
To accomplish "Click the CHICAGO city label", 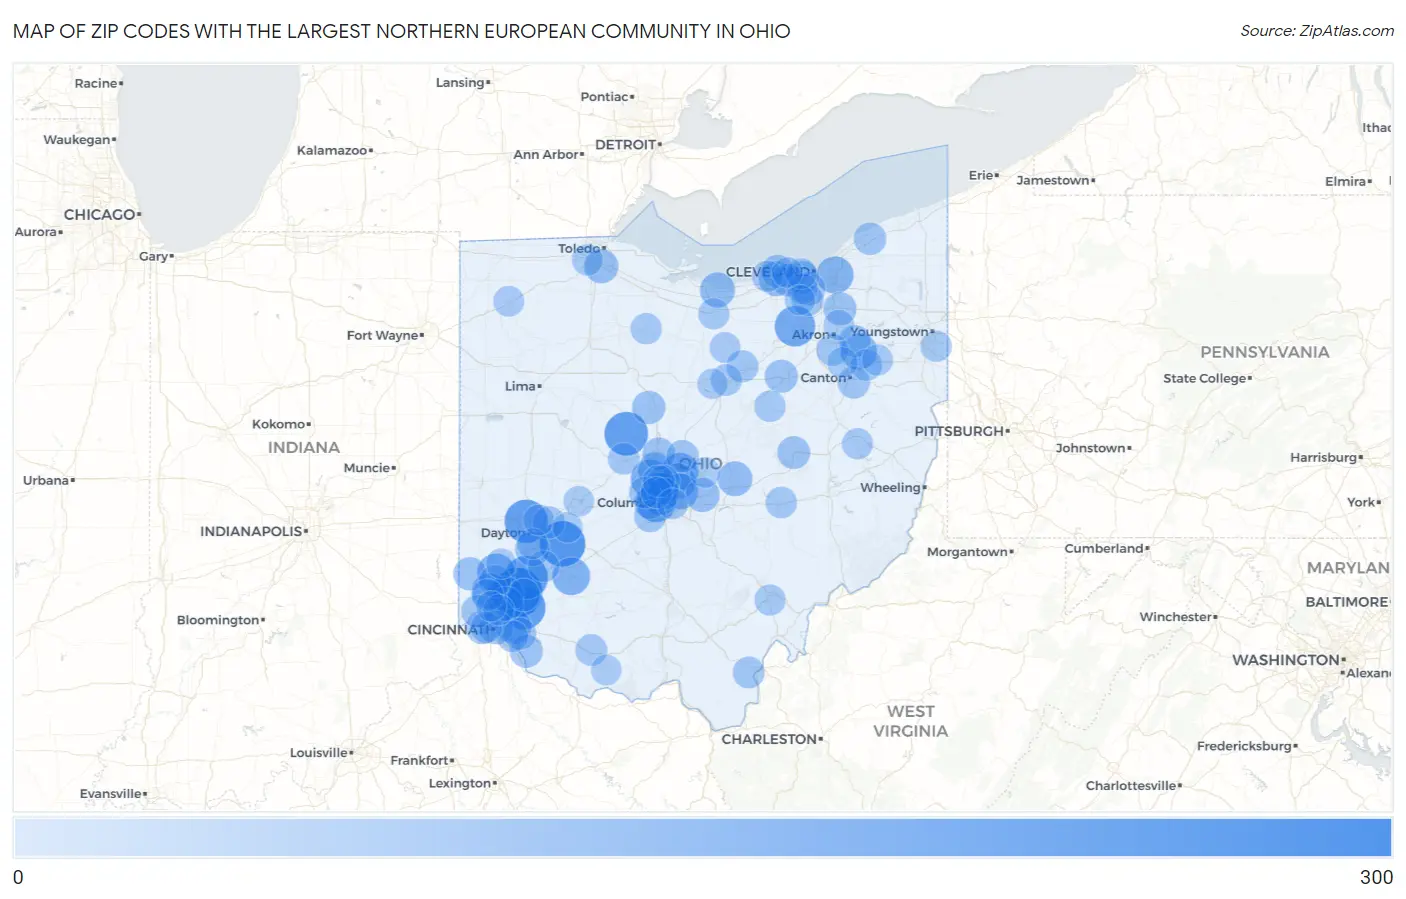I will click(x=100, y=215).
